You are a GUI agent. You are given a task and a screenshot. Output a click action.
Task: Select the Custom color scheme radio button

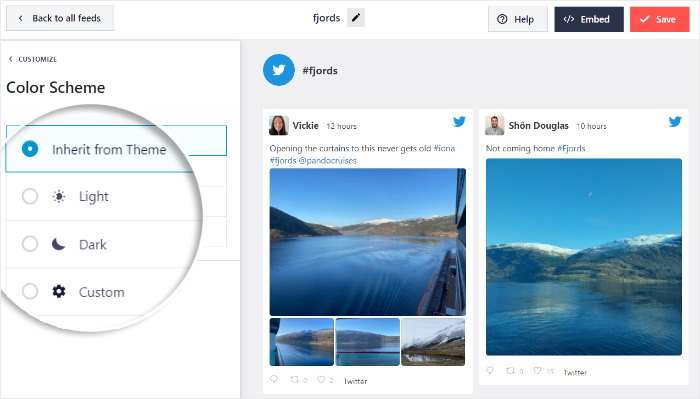coord(30,291)
